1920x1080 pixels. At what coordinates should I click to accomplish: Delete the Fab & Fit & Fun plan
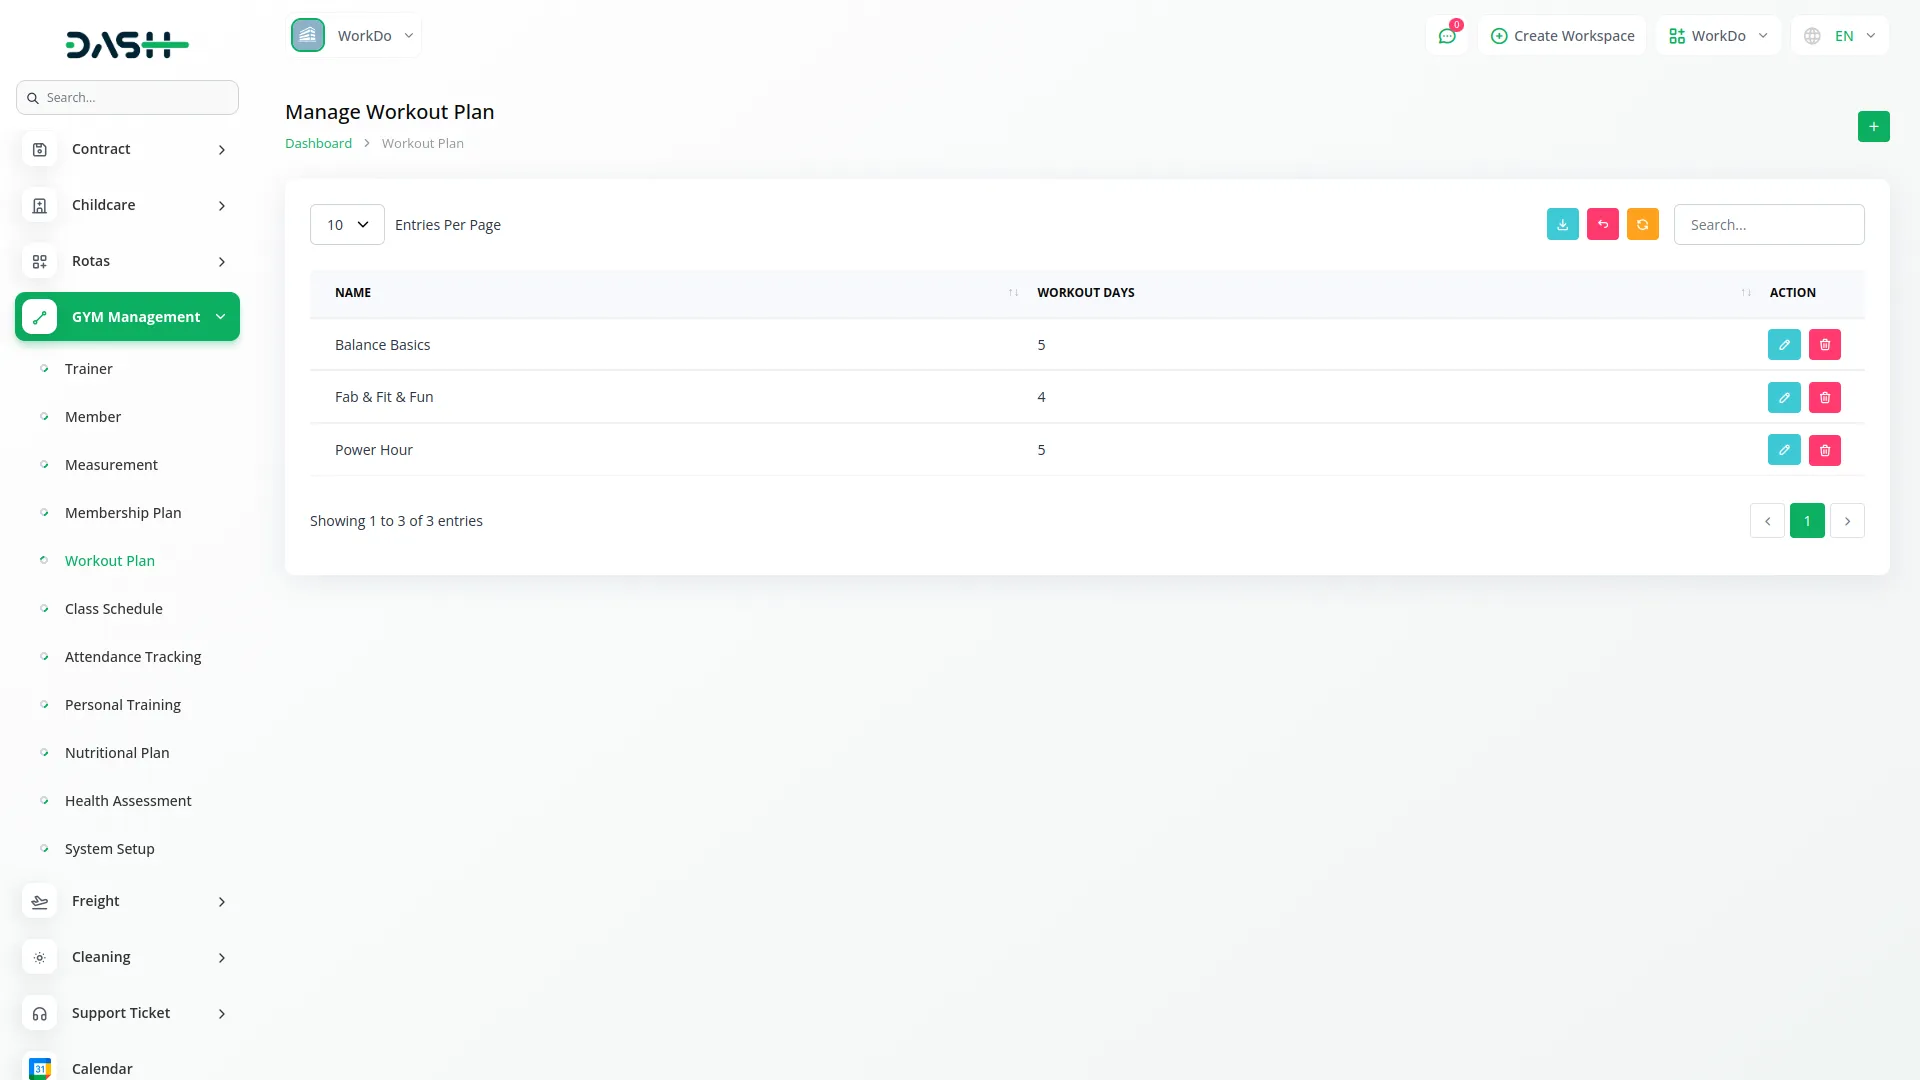click(x=1824, y=398)
